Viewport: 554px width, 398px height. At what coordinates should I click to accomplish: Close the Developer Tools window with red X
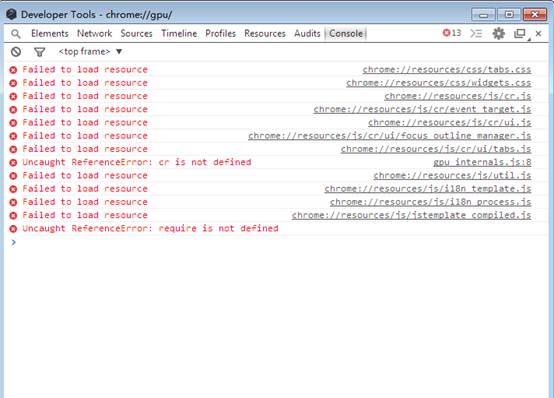tap(535, 14)
